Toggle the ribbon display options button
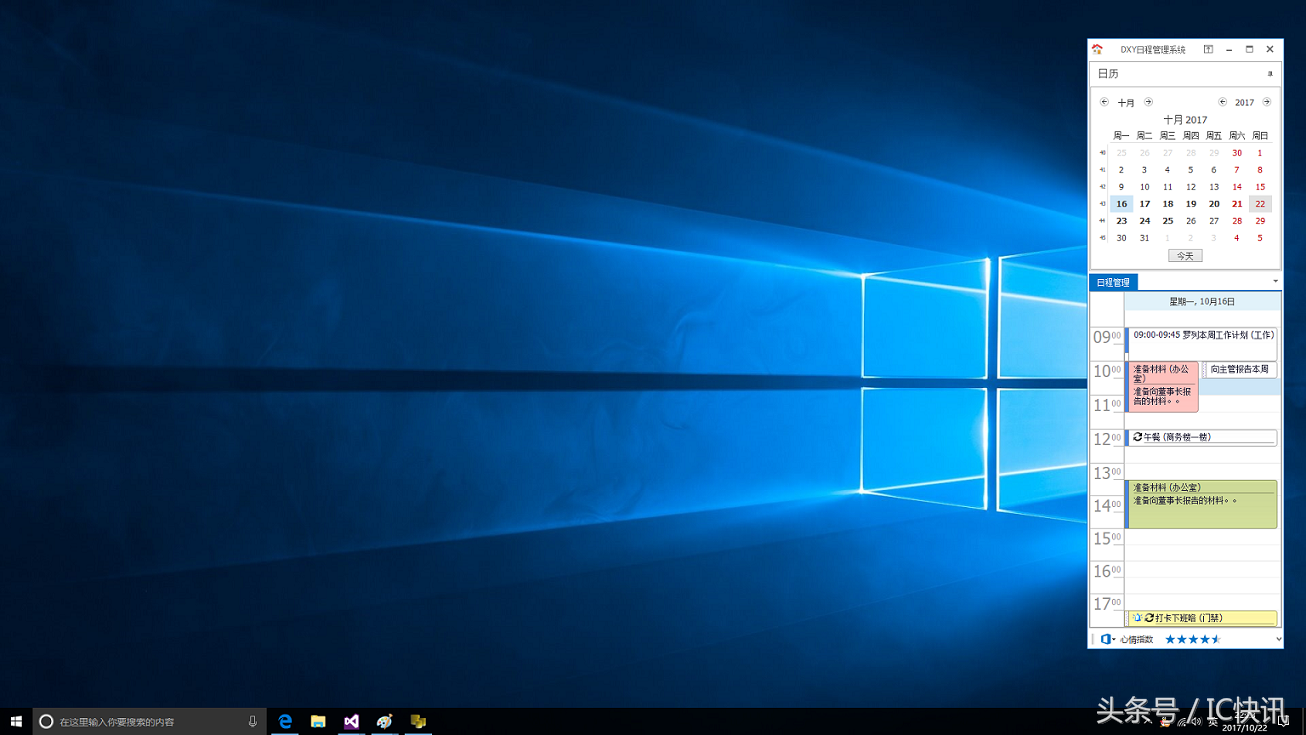 (1208, 49)
